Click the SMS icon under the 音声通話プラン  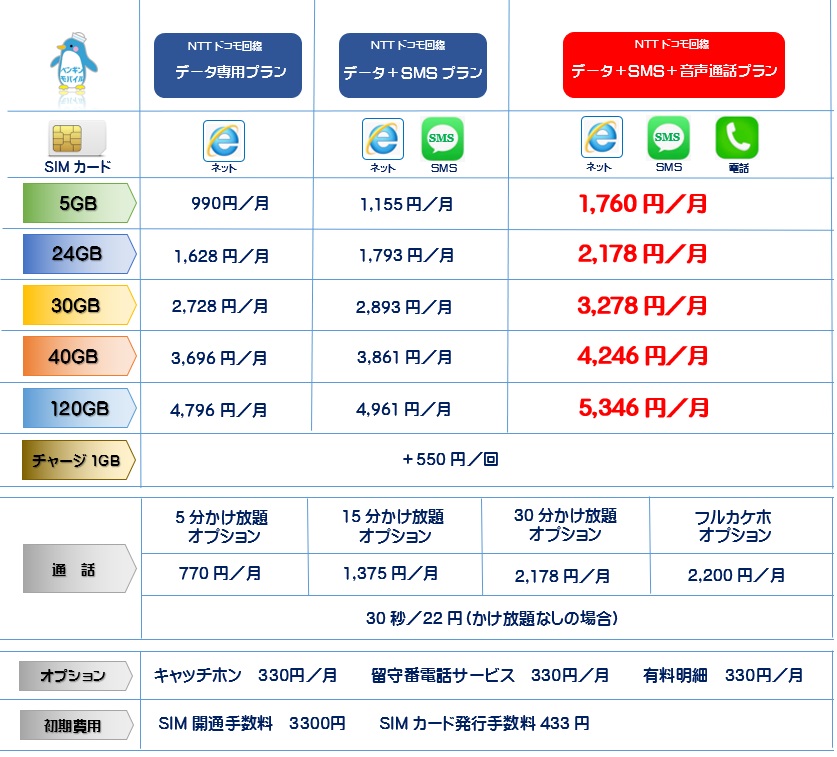668,137
